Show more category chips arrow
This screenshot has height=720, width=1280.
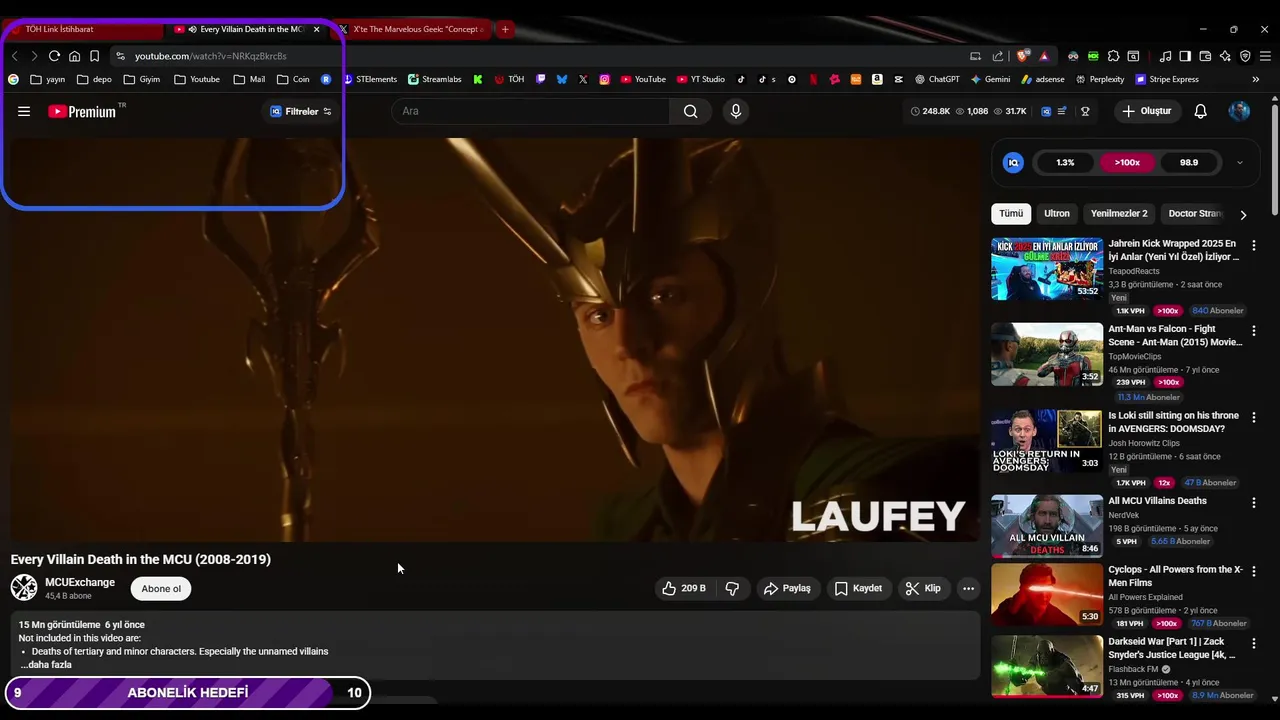[1243, 214]
